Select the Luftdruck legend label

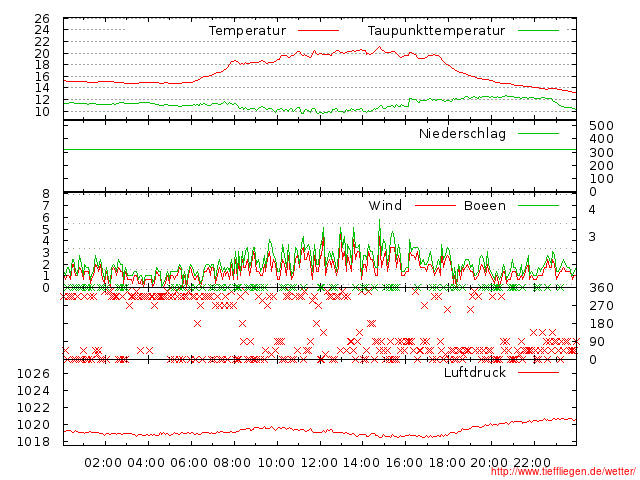[475, 373]
